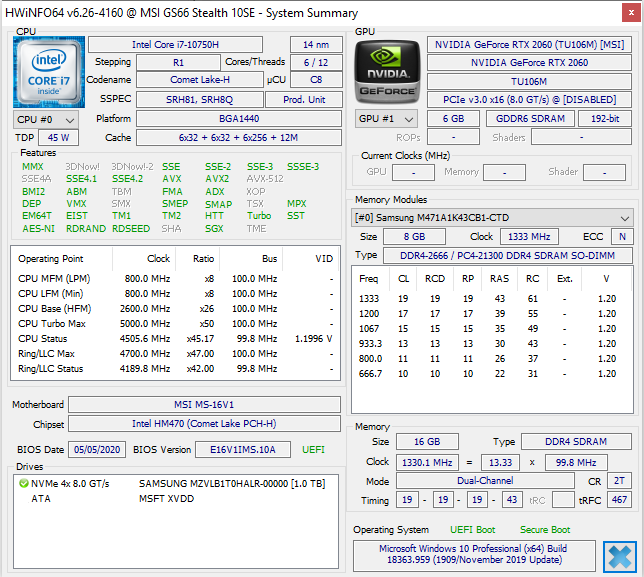Click the Dual-Channel memory mode field
The image size is (644, 577).
point(485,481)
